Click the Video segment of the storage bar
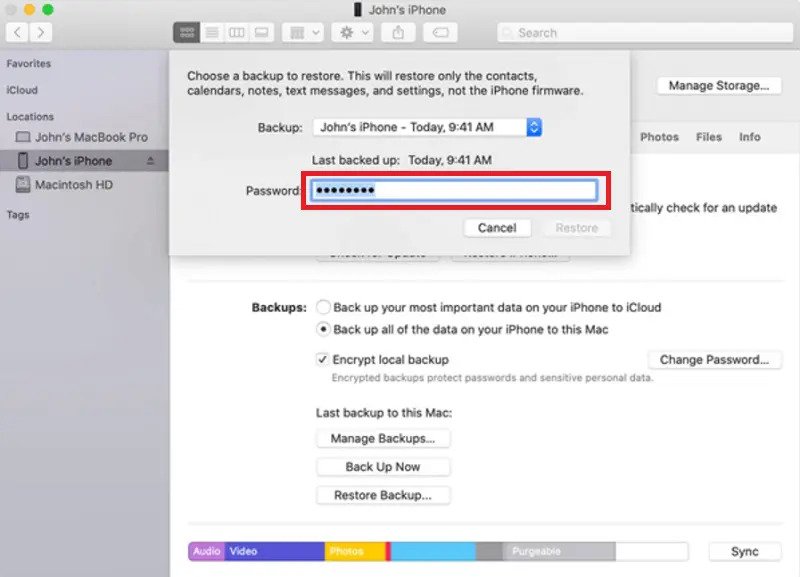The width and height of the screenshot is (800, 577). point(274,551)
